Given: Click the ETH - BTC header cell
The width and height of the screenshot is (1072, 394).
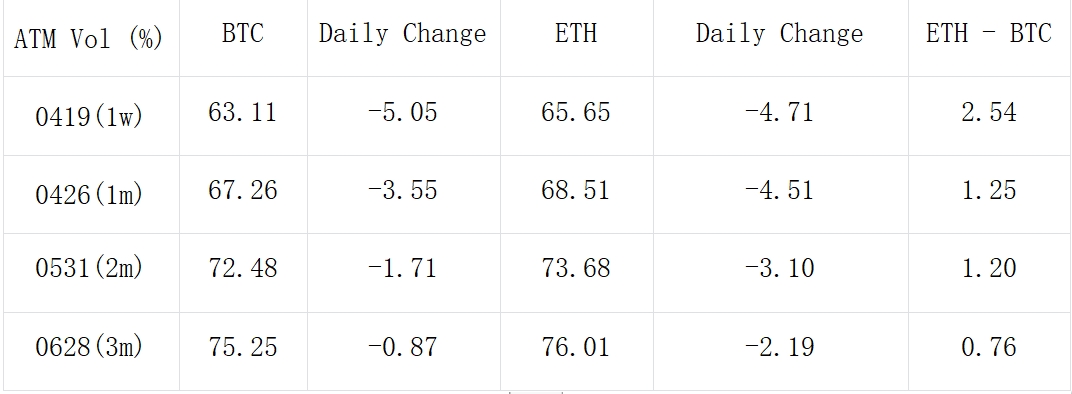Looking at the screenshot, I should [989, 38].
